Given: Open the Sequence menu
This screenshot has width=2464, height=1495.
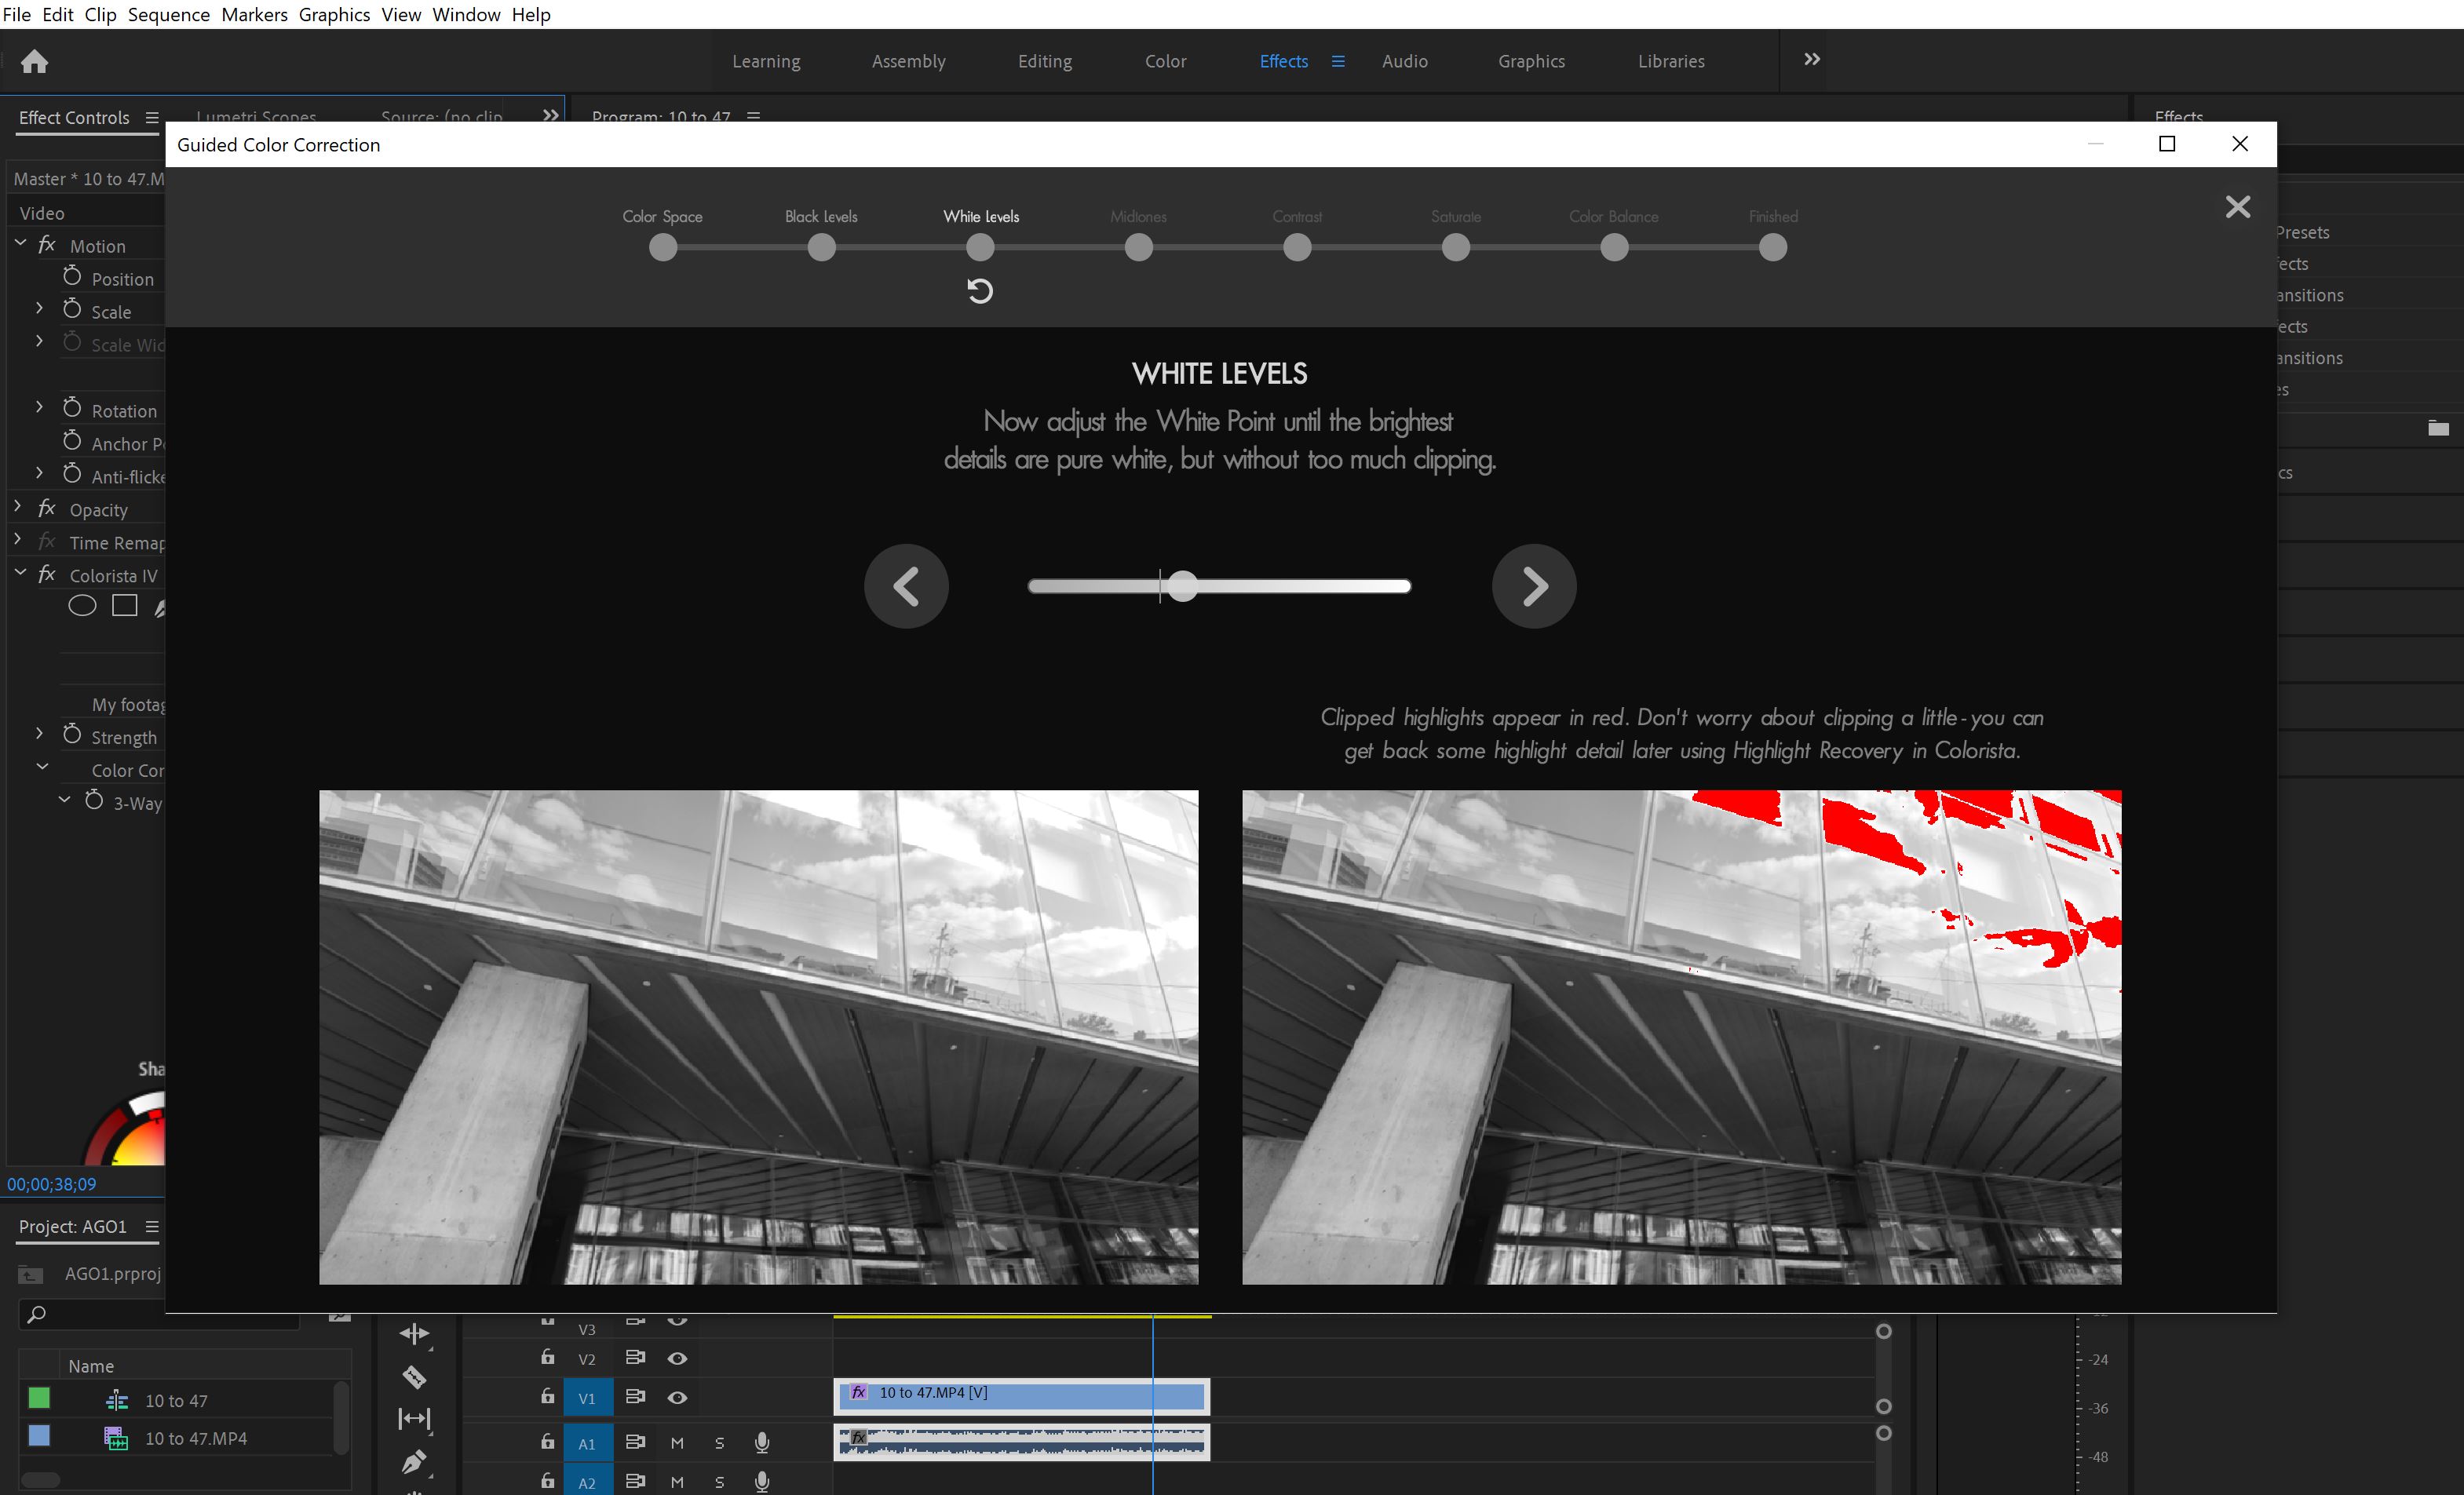Looking at the screenshot, I should coord(168,14).
